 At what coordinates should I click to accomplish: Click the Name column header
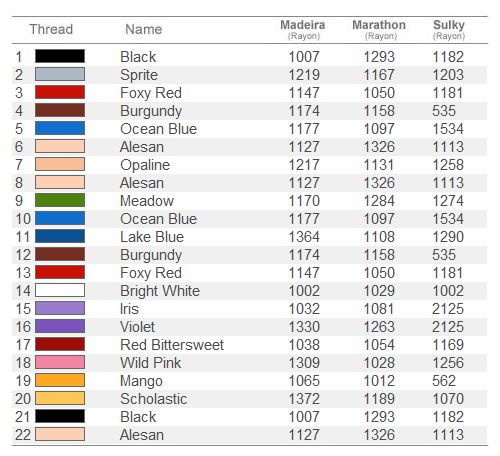[144, 29]
